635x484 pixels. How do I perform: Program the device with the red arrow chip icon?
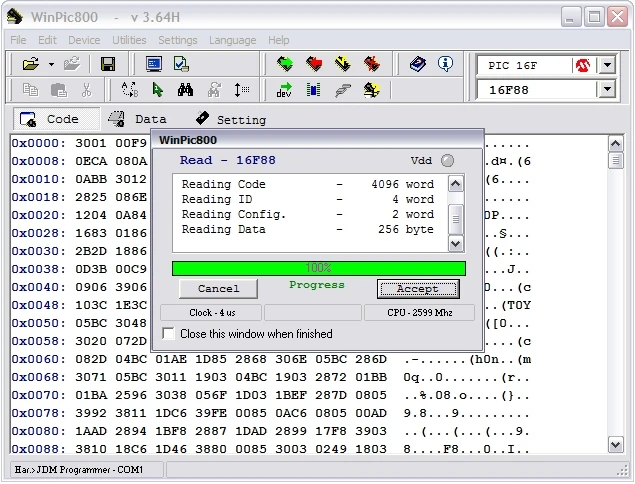coord(314,64)
